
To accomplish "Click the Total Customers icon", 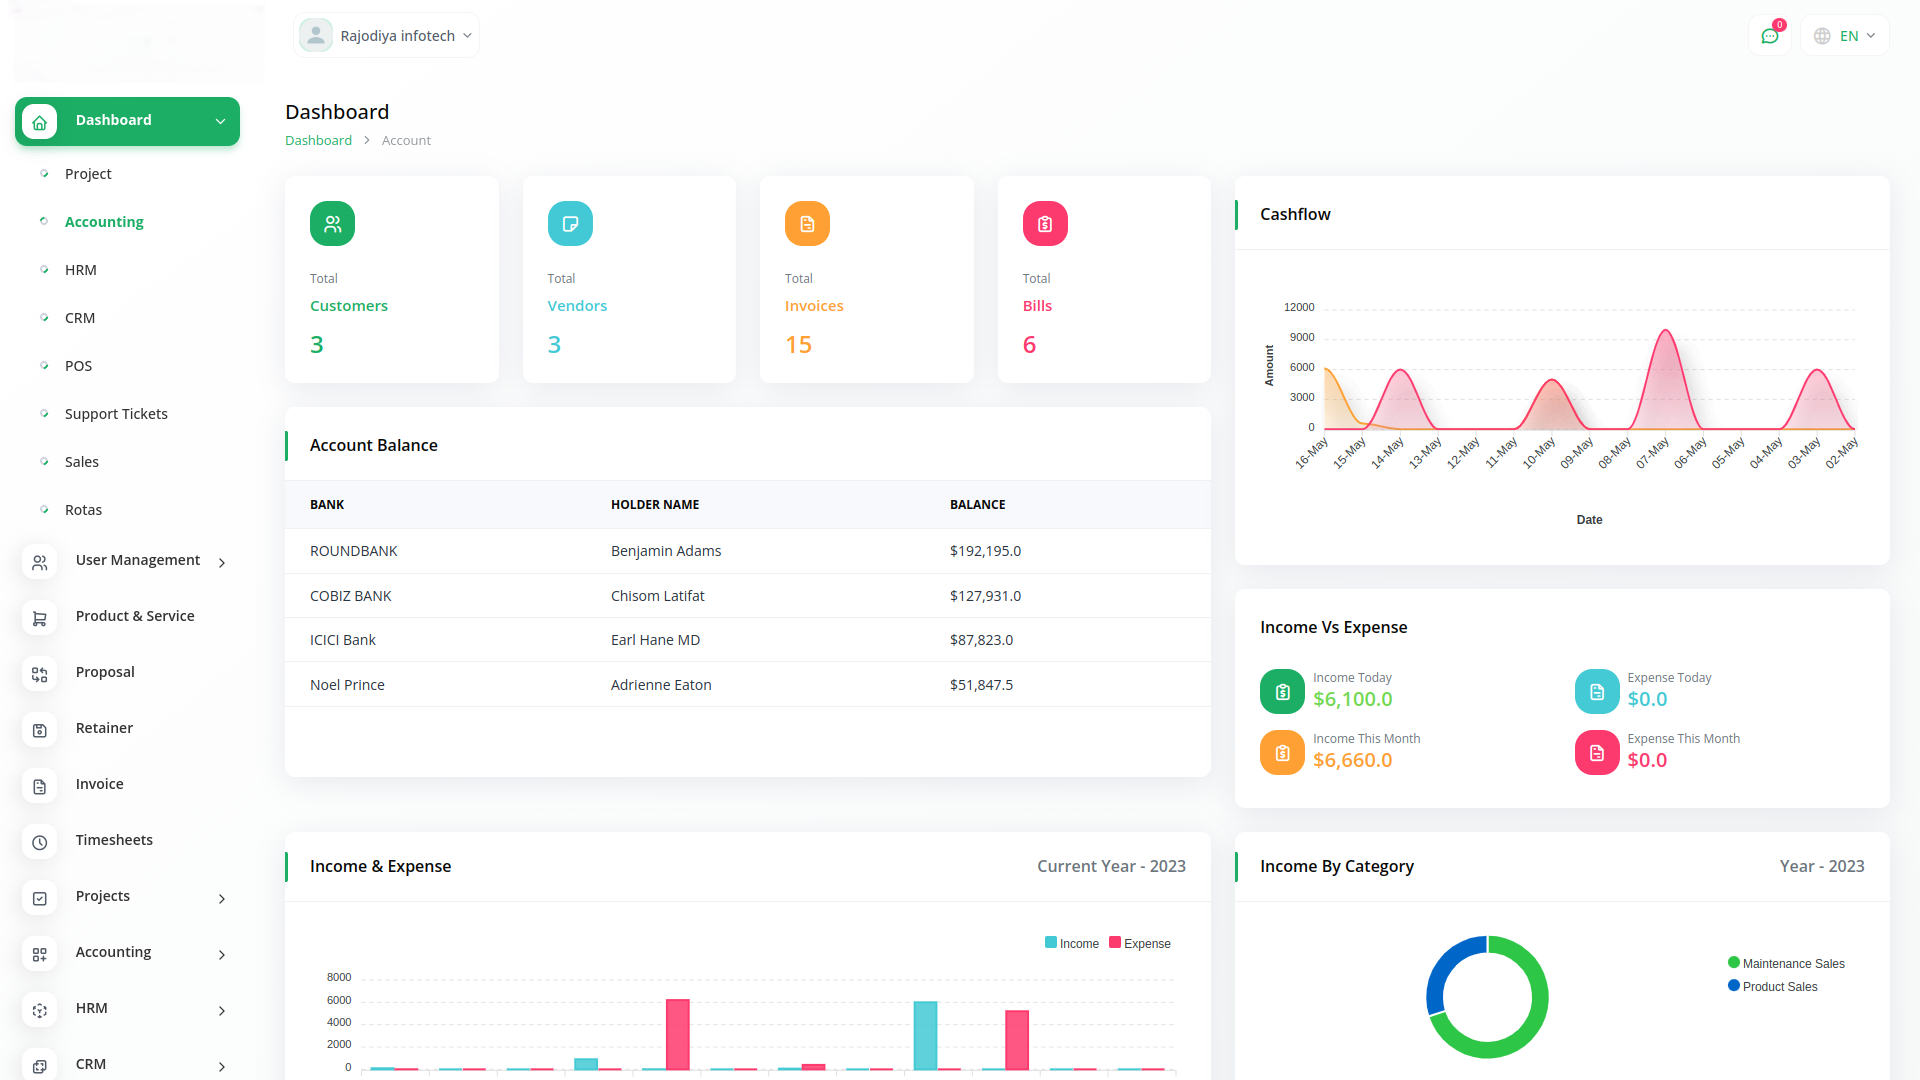I will pos(332,223).
